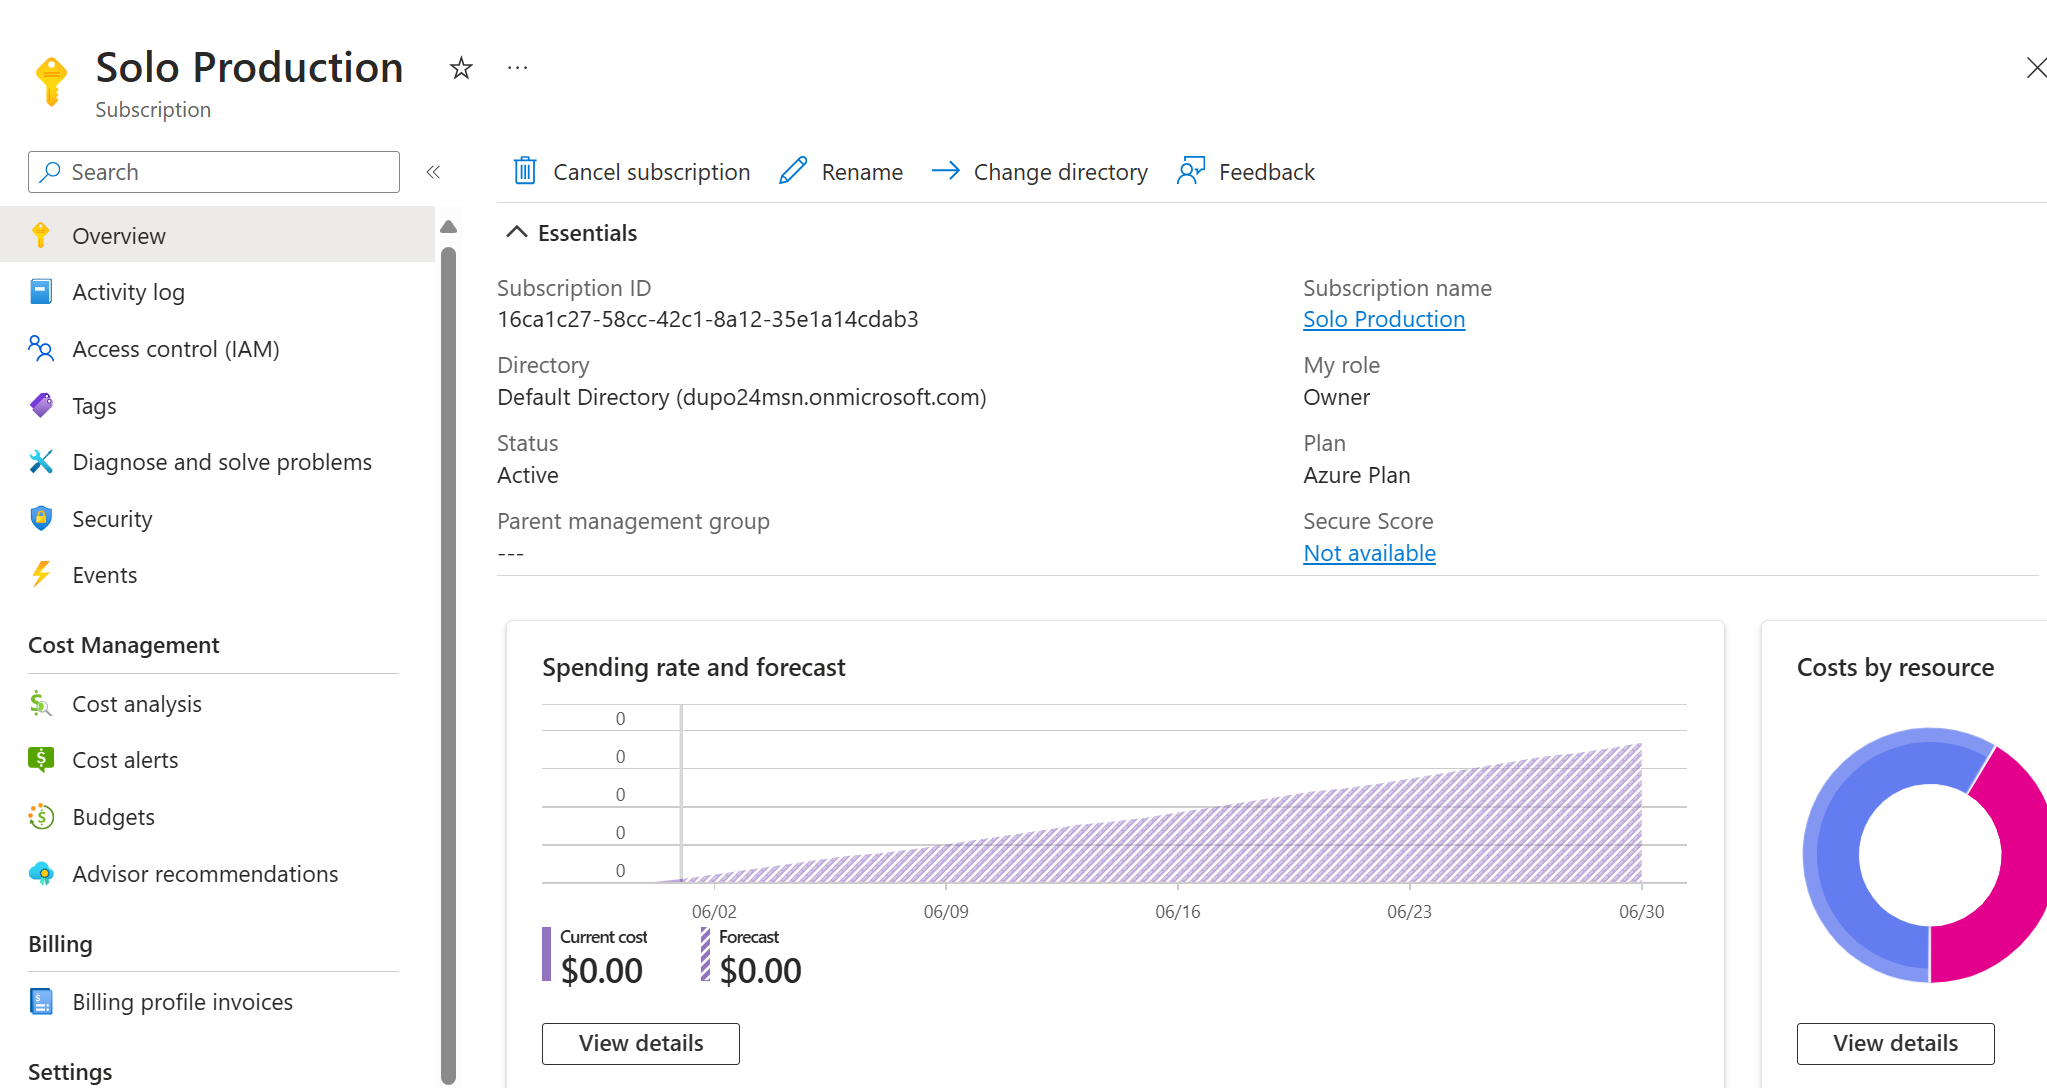Choose the Rename toolbar label
Viewport: 2047px width, 1088px height.
(862, 172)
